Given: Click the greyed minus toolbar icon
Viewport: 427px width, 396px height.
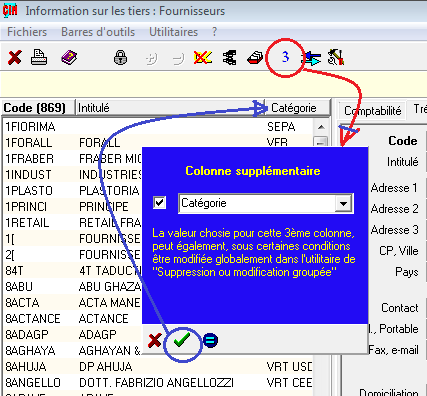Looking at the screenshot, I should (179, 59).
